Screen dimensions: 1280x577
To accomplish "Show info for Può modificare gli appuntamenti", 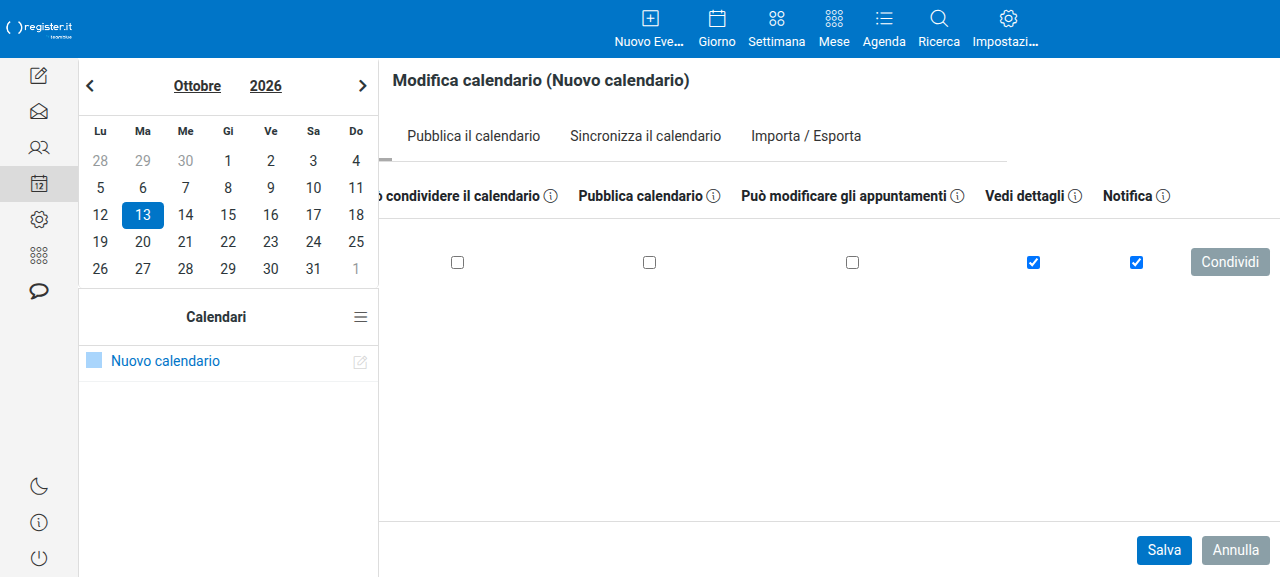I will click(957, 197).
